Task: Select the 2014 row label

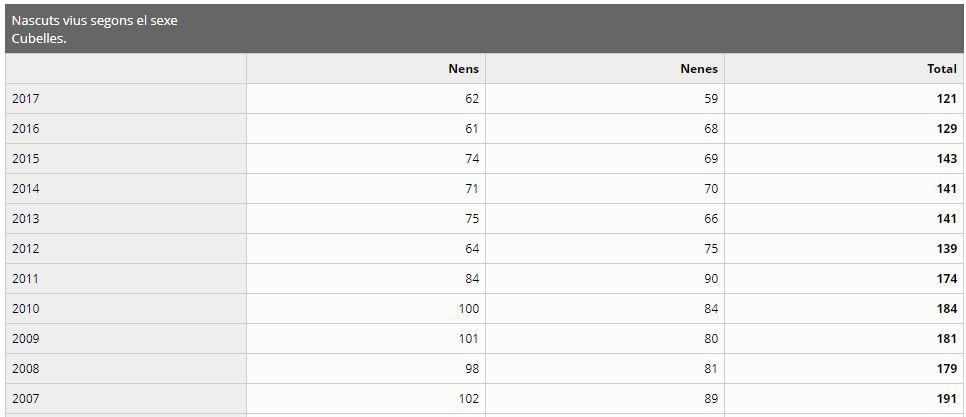Action: pyautogui.click(x=26, y=189)
